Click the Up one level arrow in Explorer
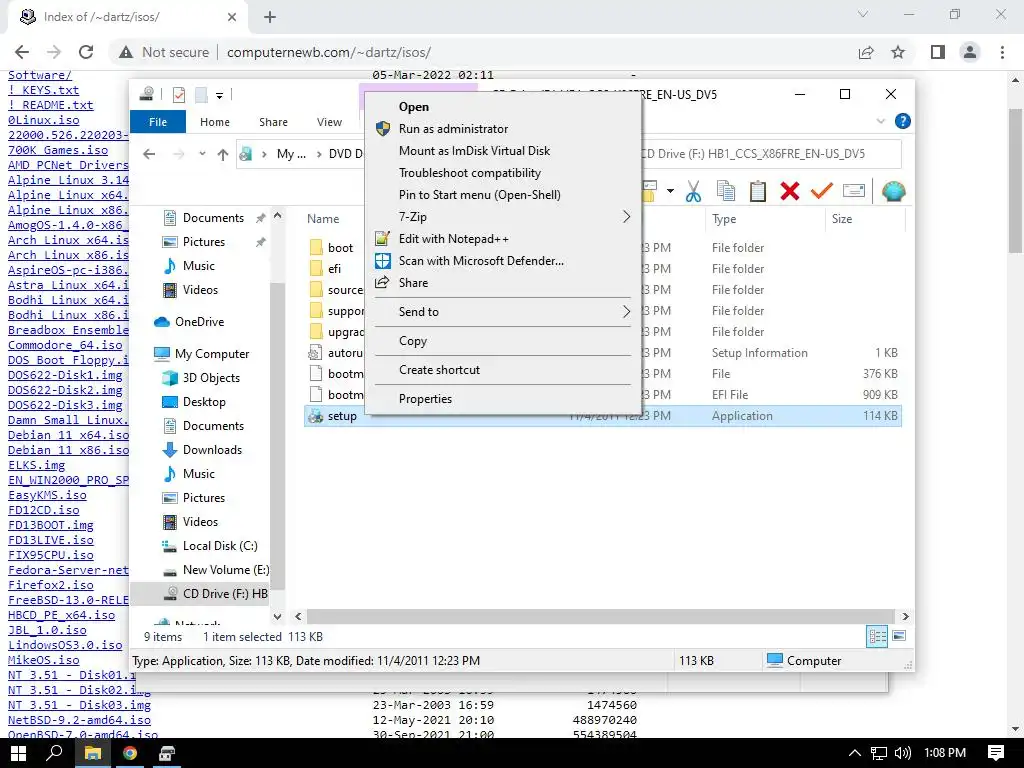This screenshot has height=768, width=1024. point(223,154)
